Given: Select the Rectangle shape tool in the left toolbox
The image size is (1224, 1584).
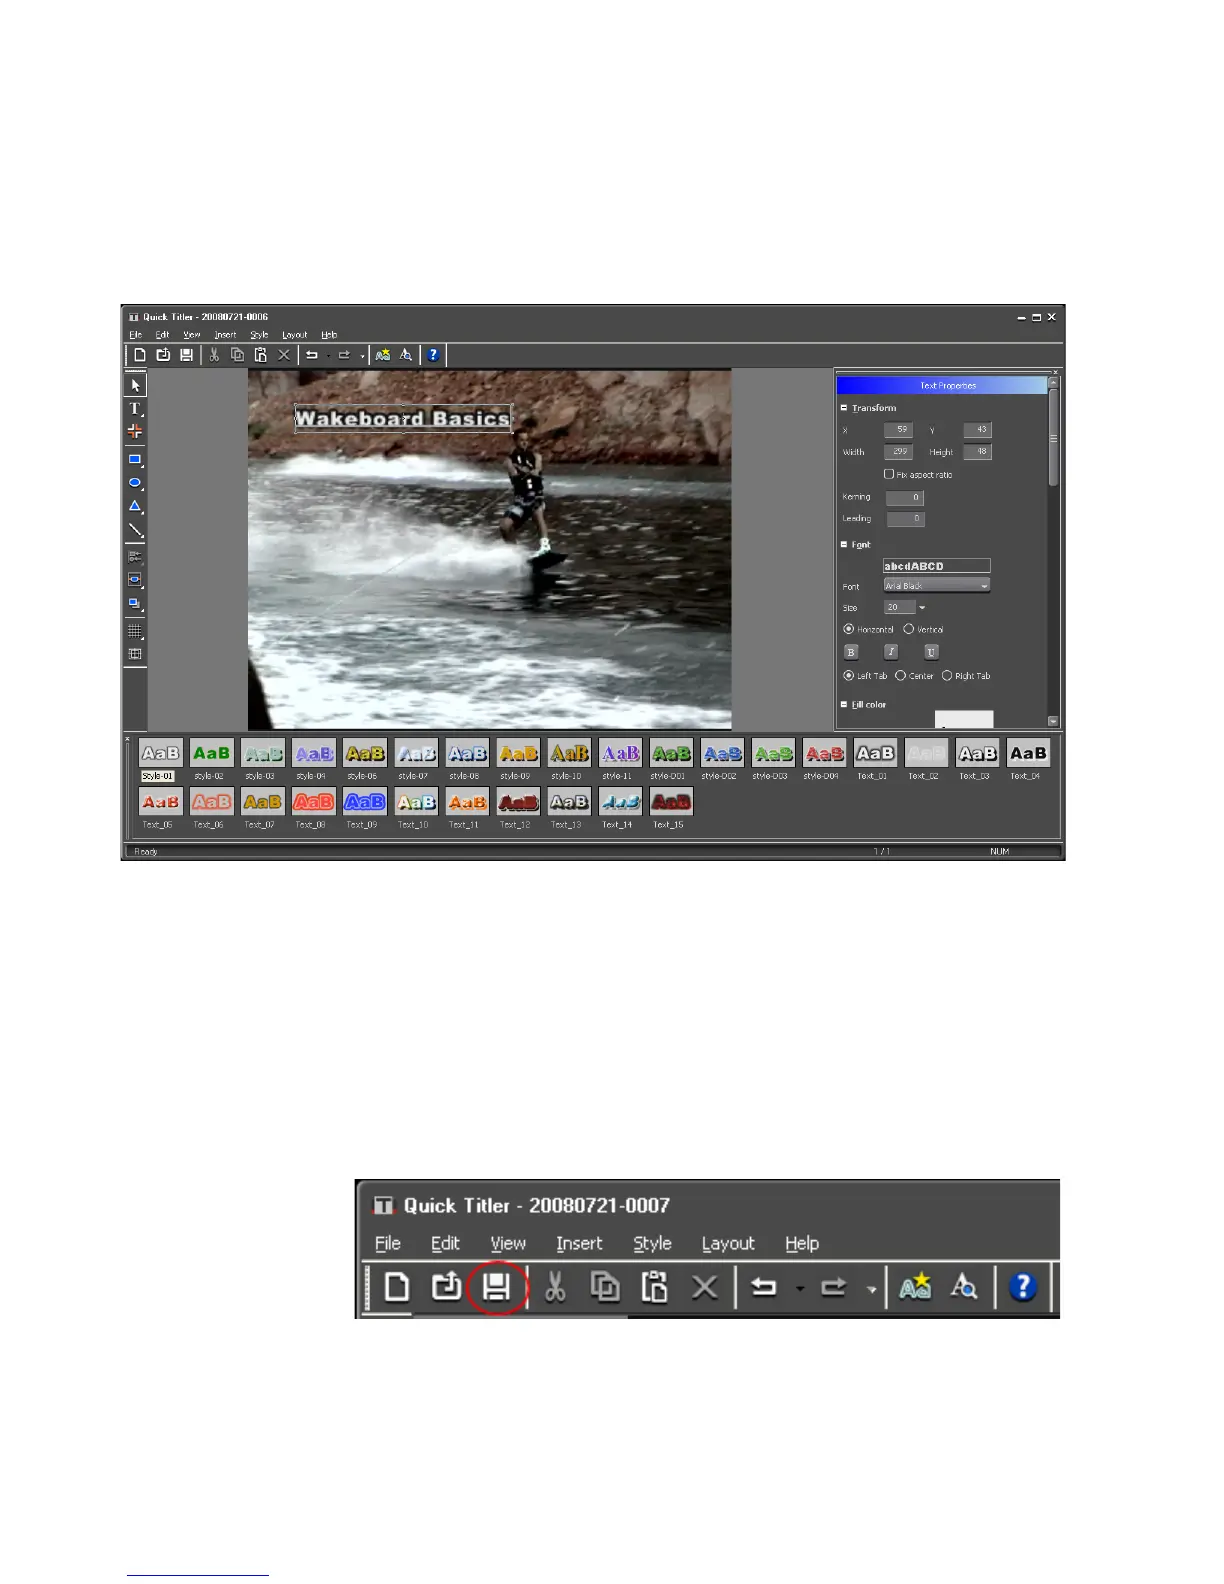Looking at the screenshot, I should 135,460.
